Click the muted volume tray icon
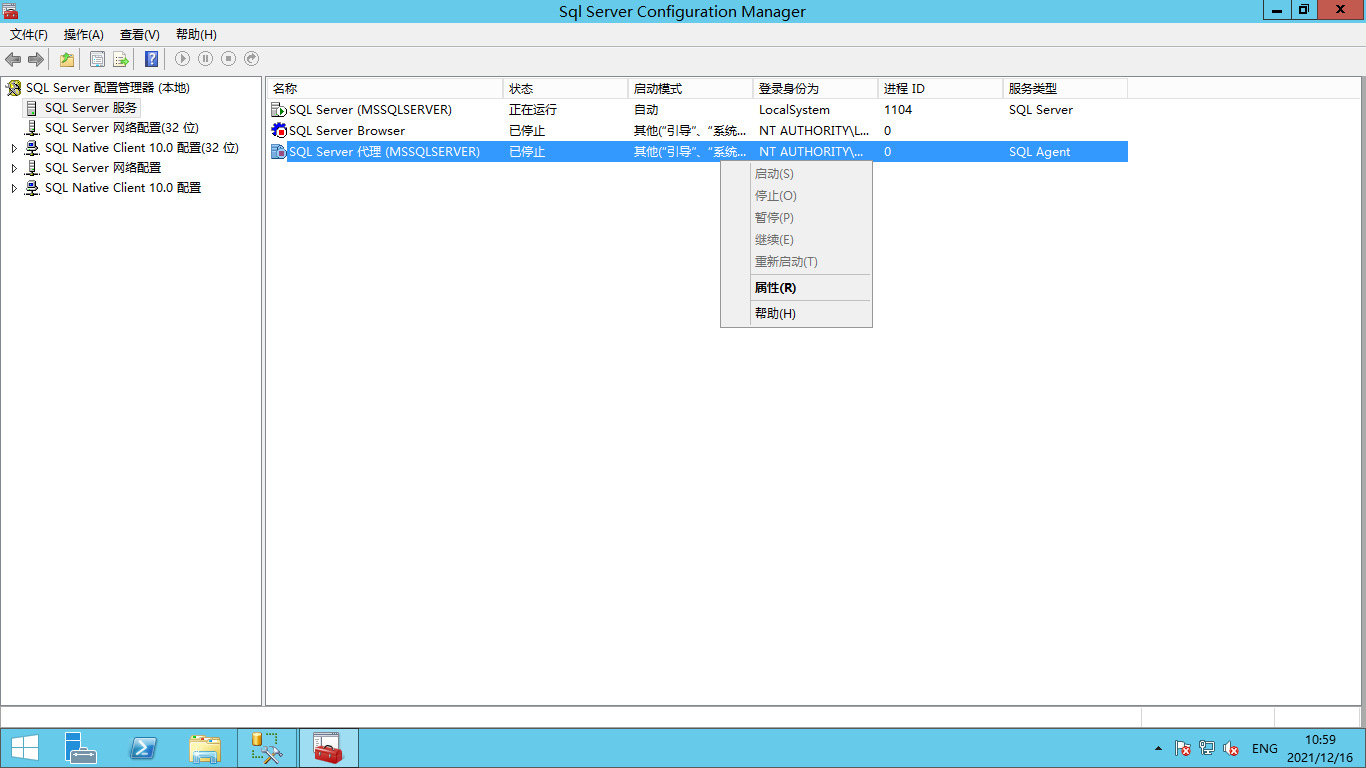Viewport: 1366px width, 768px height. [1232, 748]
